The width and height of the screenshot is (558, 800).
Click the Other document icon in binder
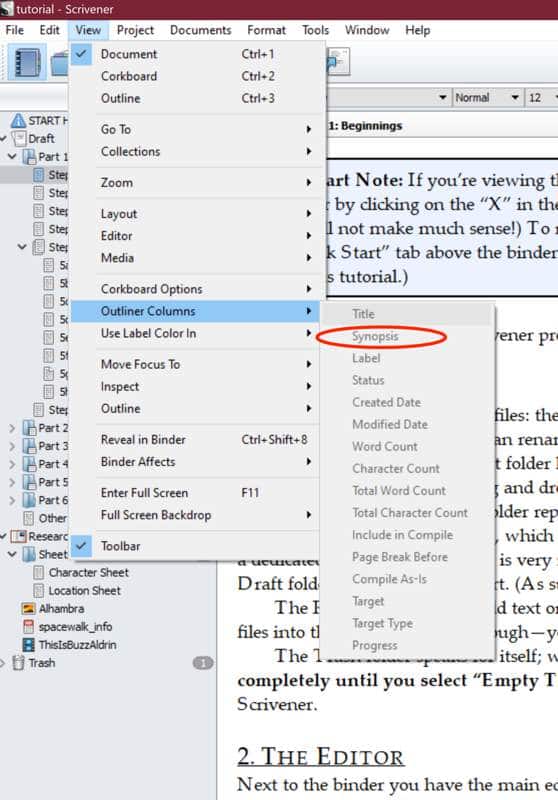point(29,518)
